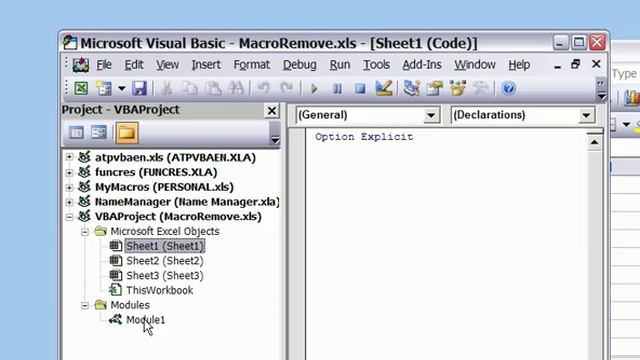The image size is (640, 360).
Task: Click the View Microsoft Excel toolbar icon
Action: point(81,88)
